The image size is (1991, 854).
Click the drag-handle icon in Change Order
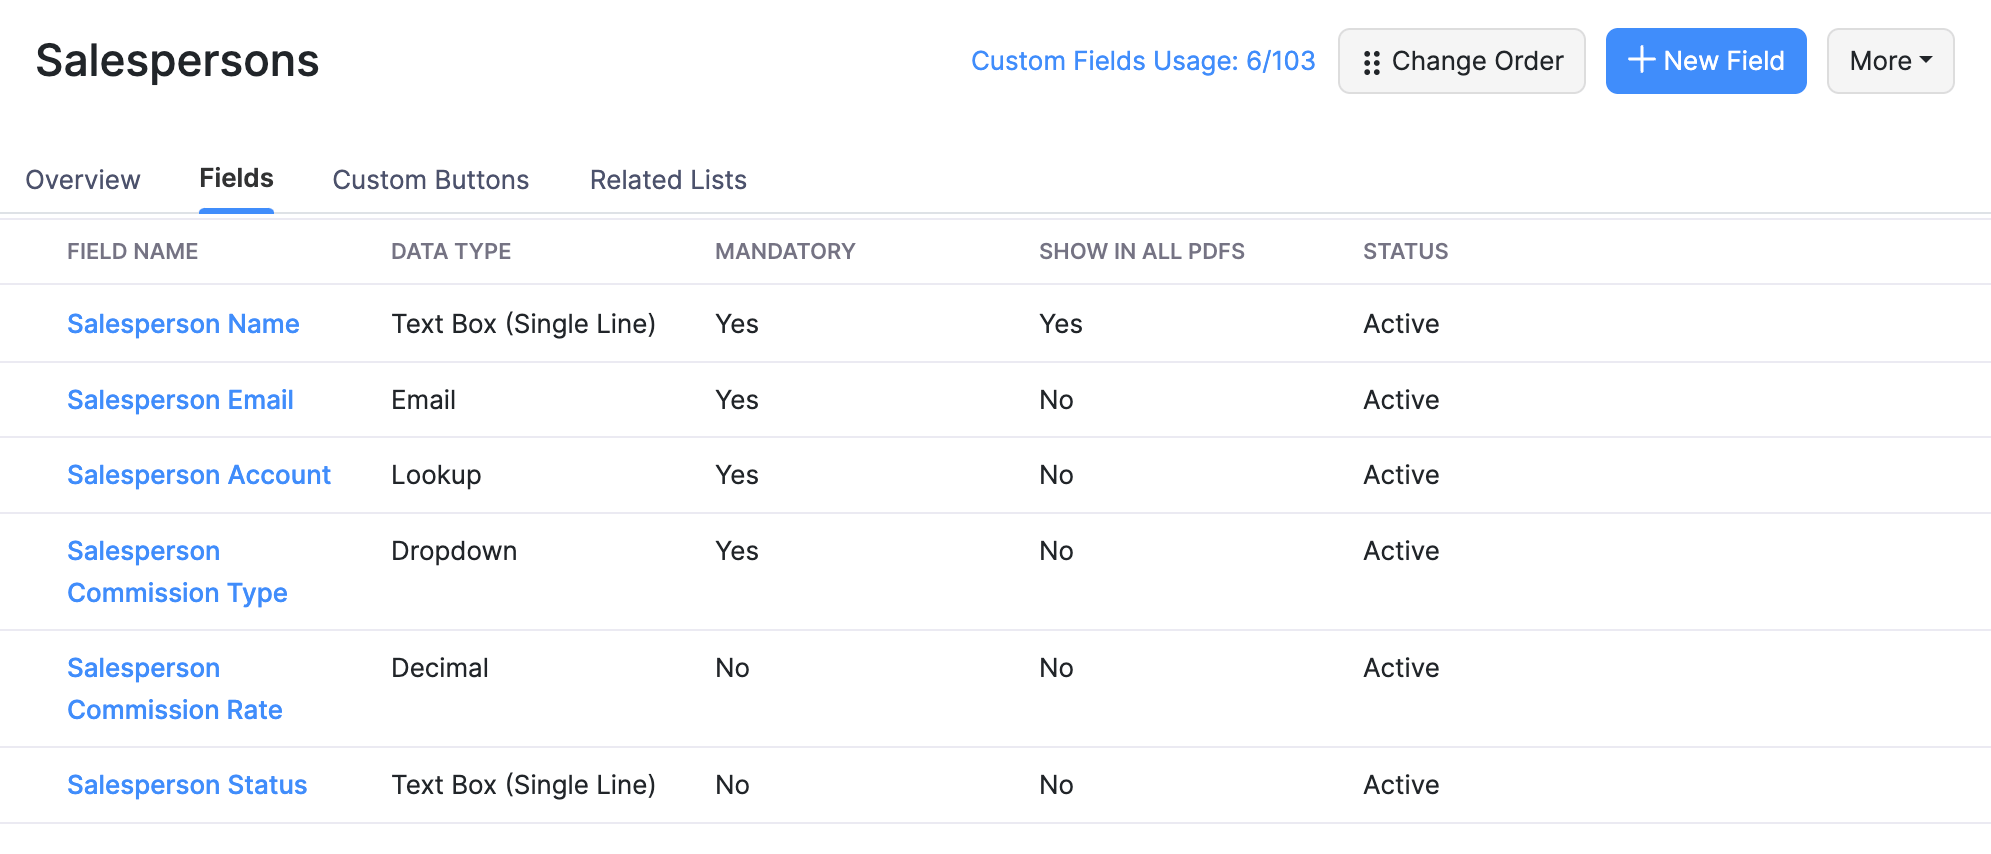pyautogui.click(x=1374, y=61)
